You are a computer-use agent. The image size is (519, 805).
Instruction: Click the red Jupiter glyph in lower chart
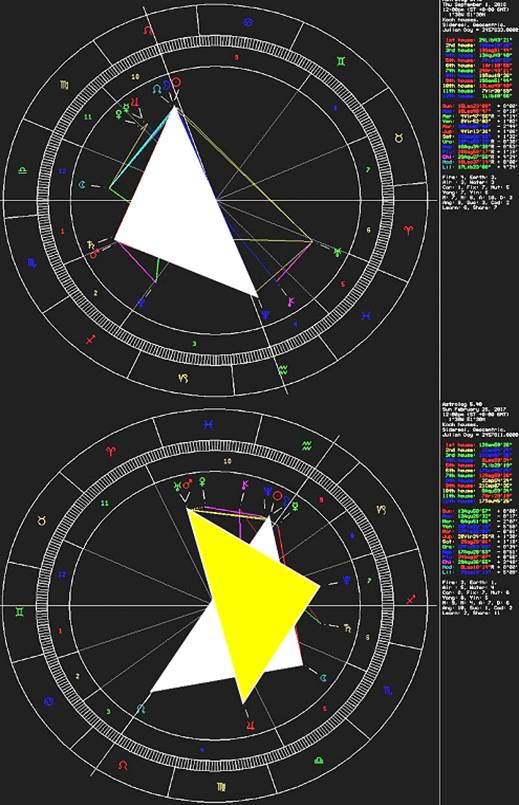pyautogui.click(x=251, y=725)
